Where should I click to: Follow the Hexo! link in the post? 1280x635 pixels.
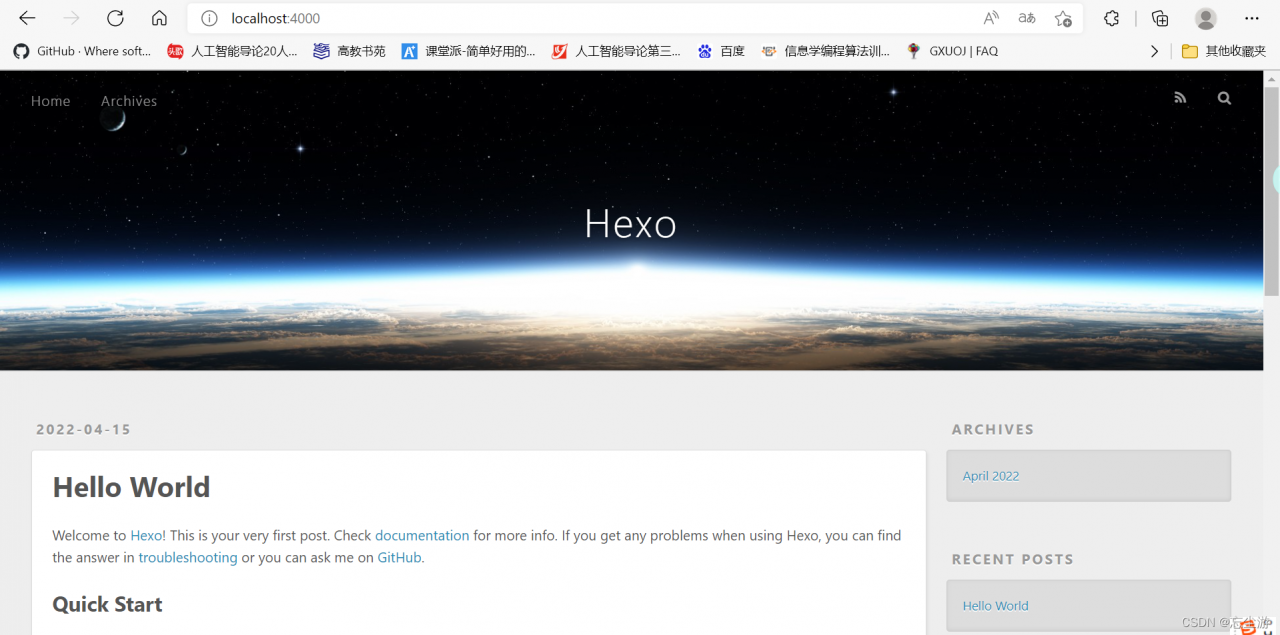148,535
